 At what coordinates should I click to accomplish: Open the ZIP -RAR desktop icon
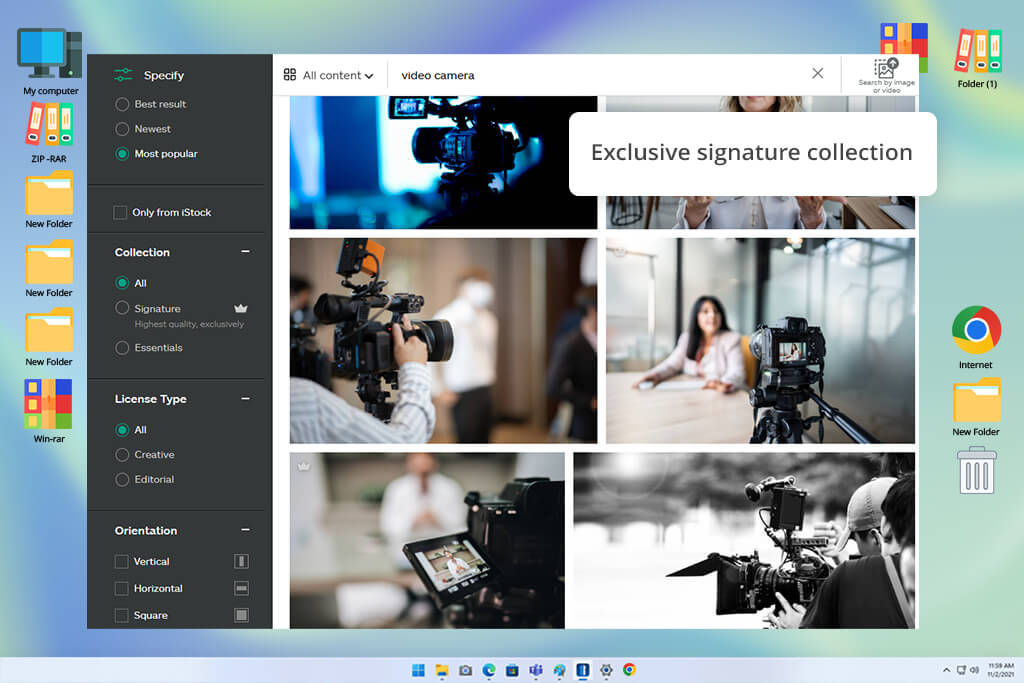click(49, 133)
